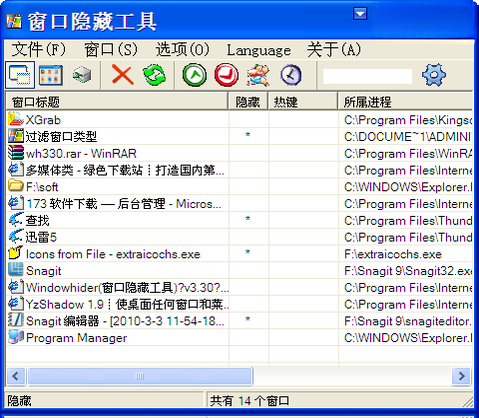Click the WinRAR books icon

point(16,153)
